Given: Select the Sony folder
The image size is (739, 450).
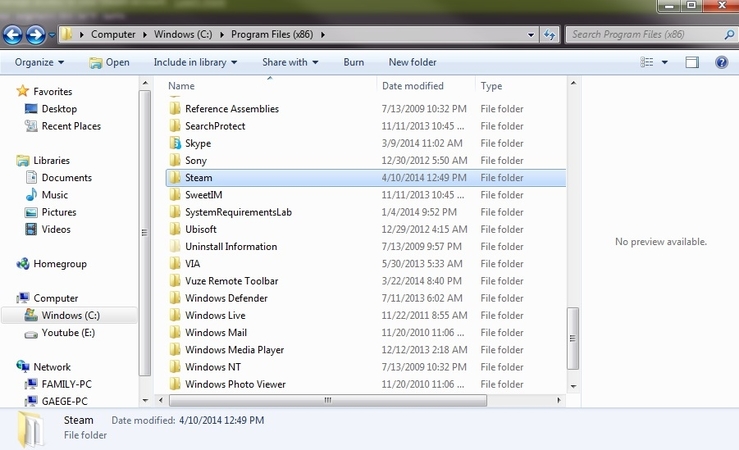Looking at the screenshot, I should pyautogui.click(x=196, y=160).
